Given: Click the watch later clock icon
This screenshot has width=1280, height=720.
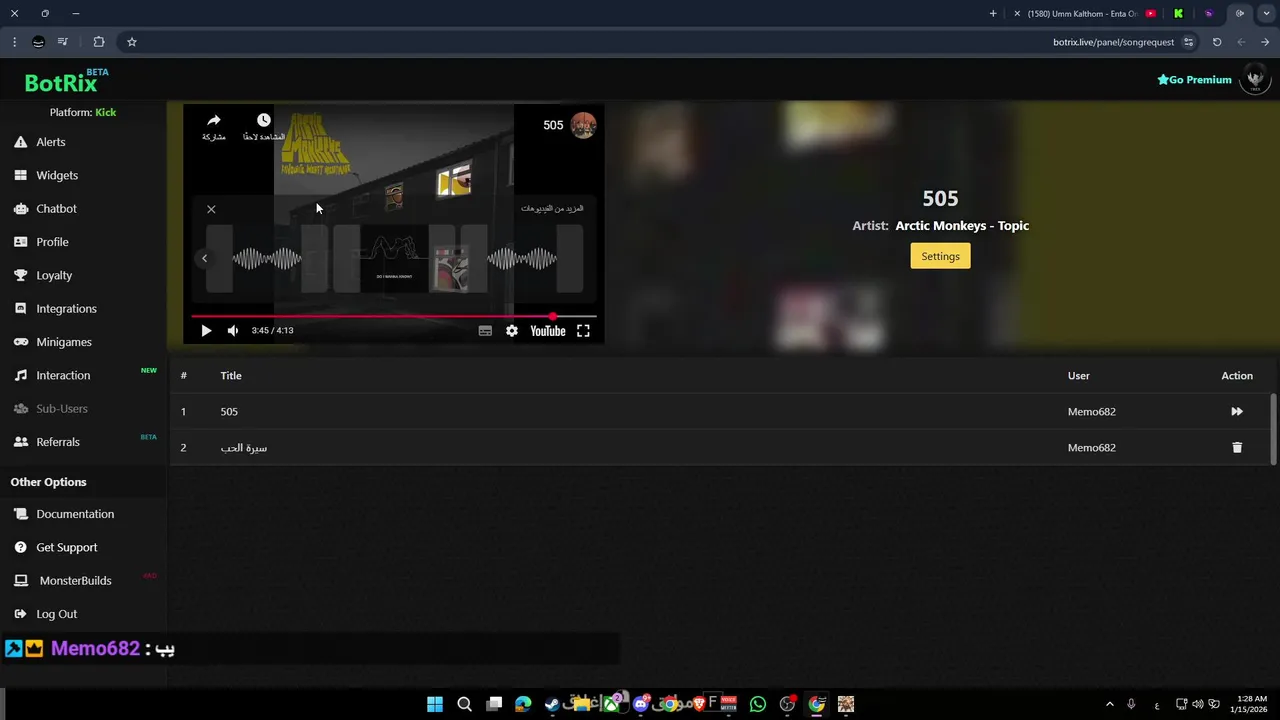Looking at the screenshot, I should (x=263, y=120).
